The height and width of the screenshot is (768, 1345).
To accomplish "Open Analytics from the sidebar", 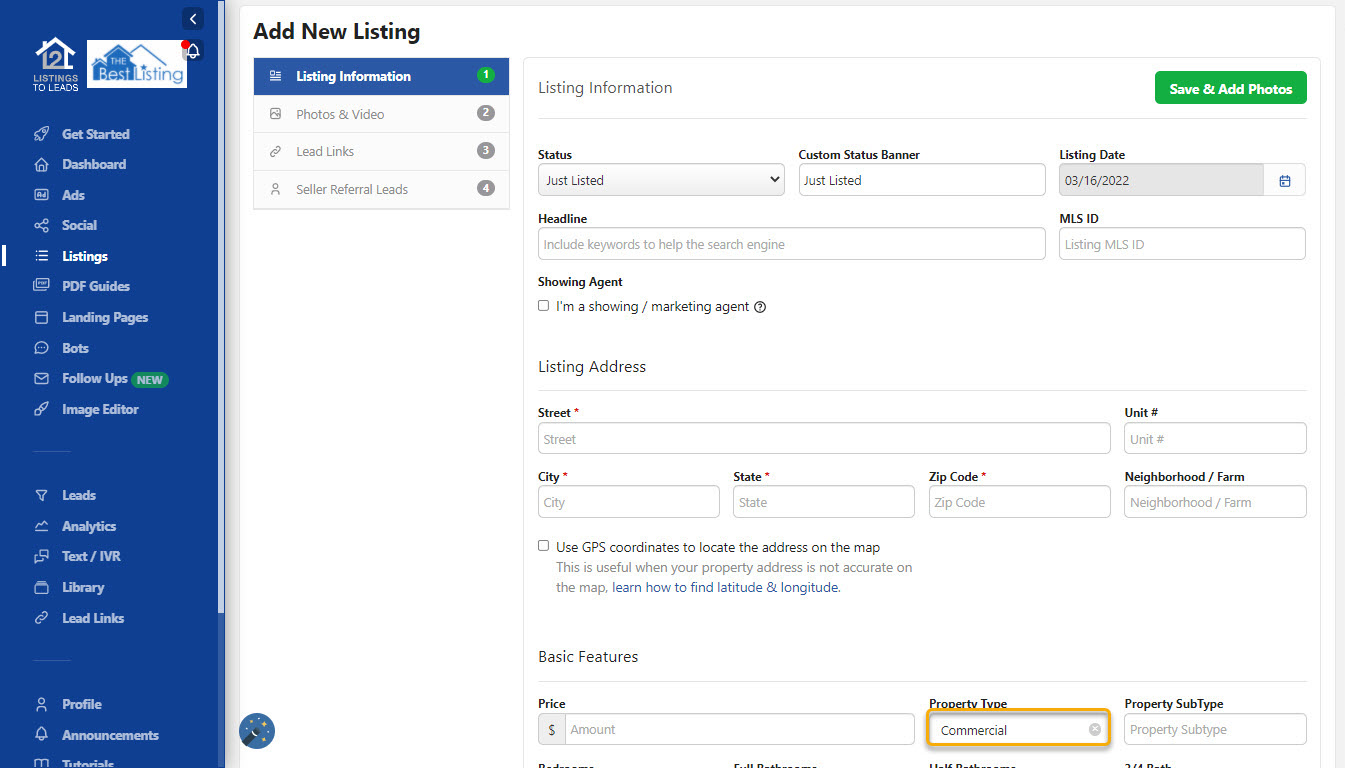I will click(87, 525).
